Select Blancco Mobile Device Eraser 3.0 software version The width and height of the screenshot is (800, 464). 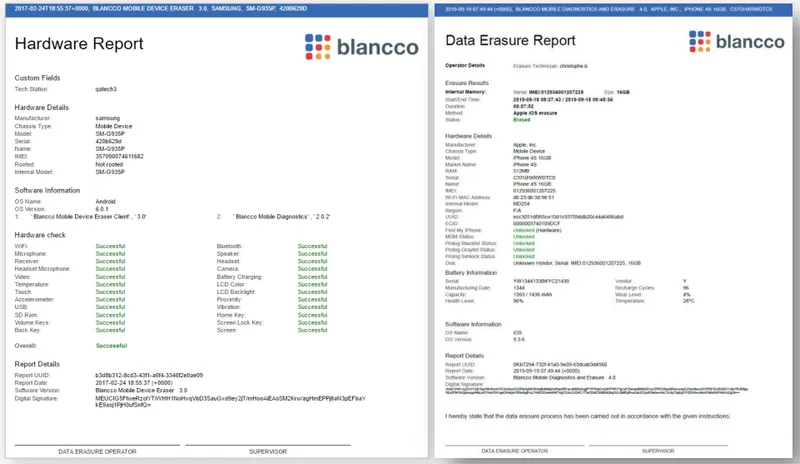pos(141,390)
